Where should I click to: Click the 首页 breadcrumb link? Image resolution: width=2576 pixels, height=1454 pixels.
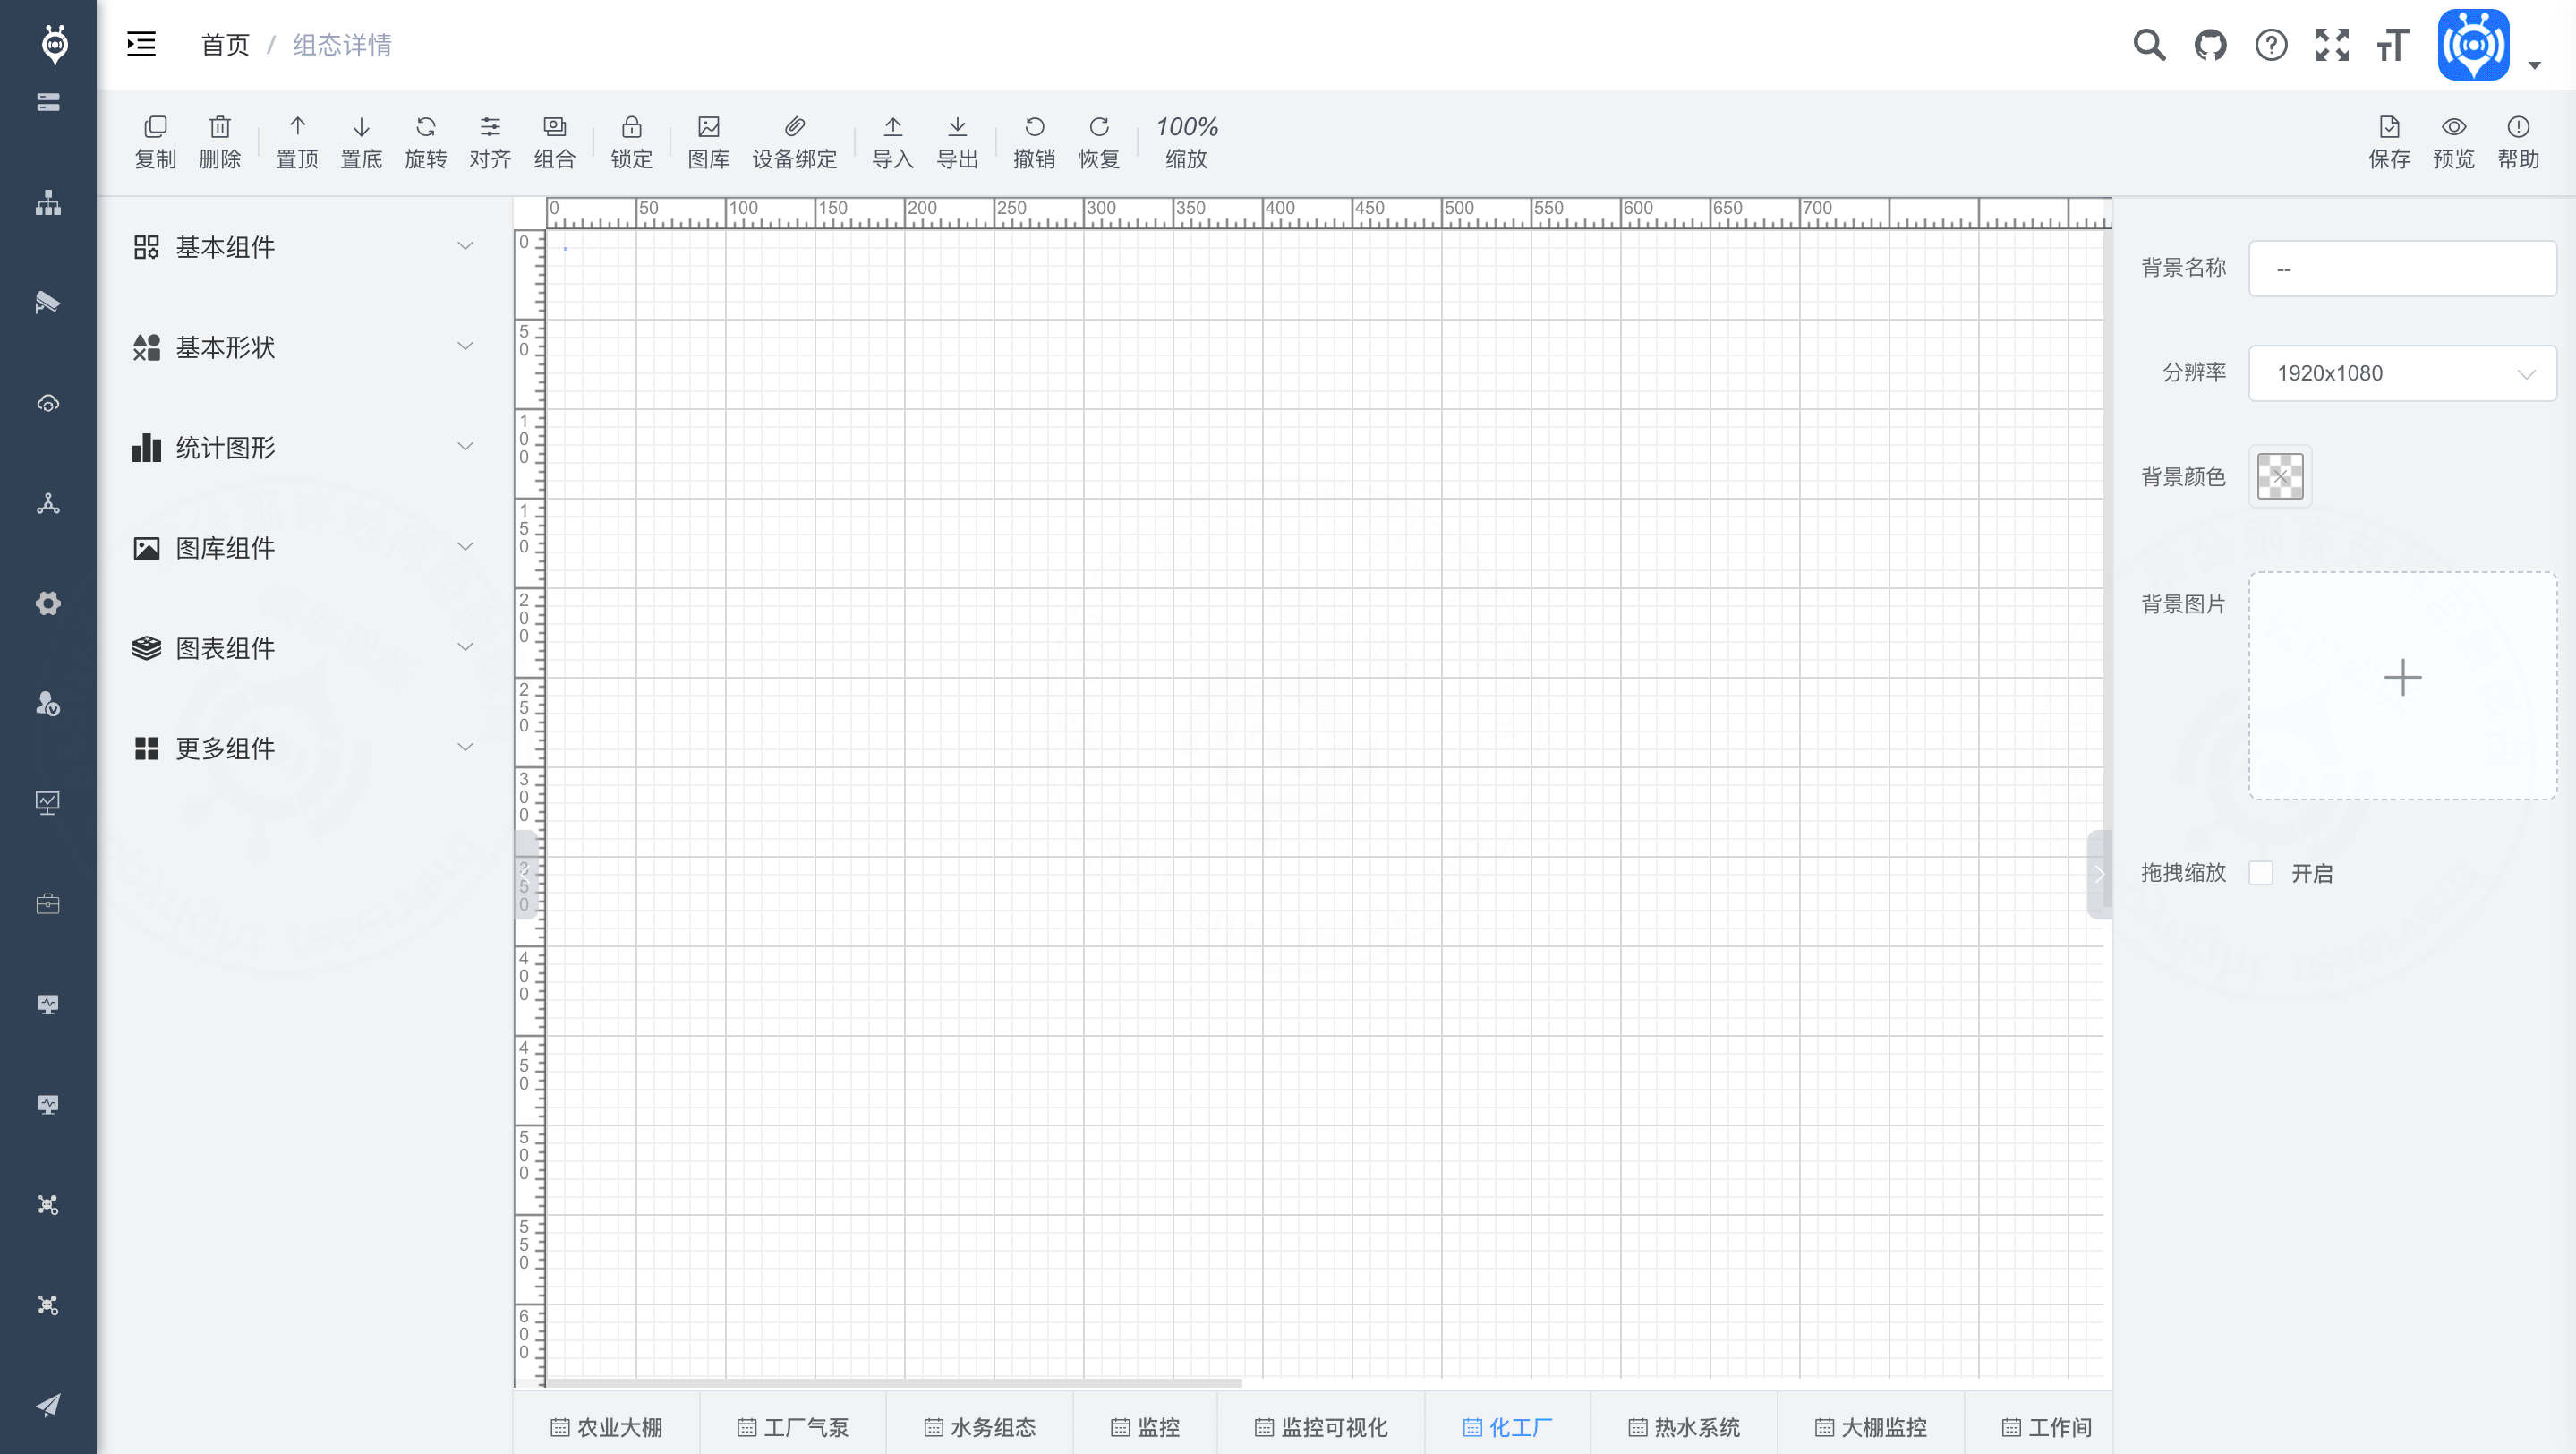[225, 45]
